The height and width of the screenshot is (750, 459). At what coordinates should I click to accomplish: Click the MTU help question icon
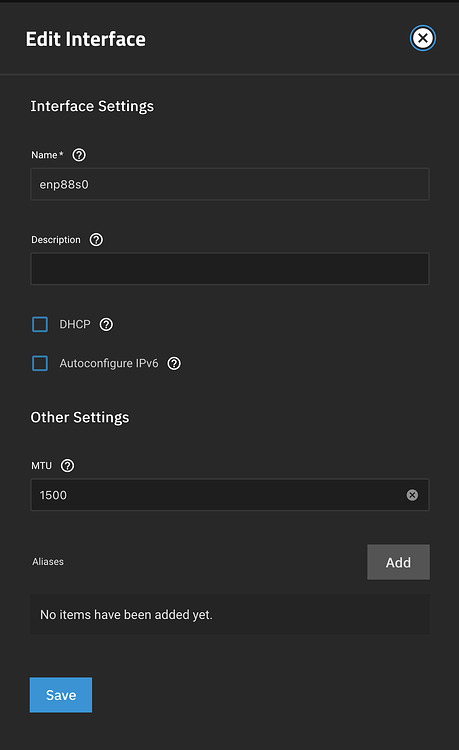[67, 465]
